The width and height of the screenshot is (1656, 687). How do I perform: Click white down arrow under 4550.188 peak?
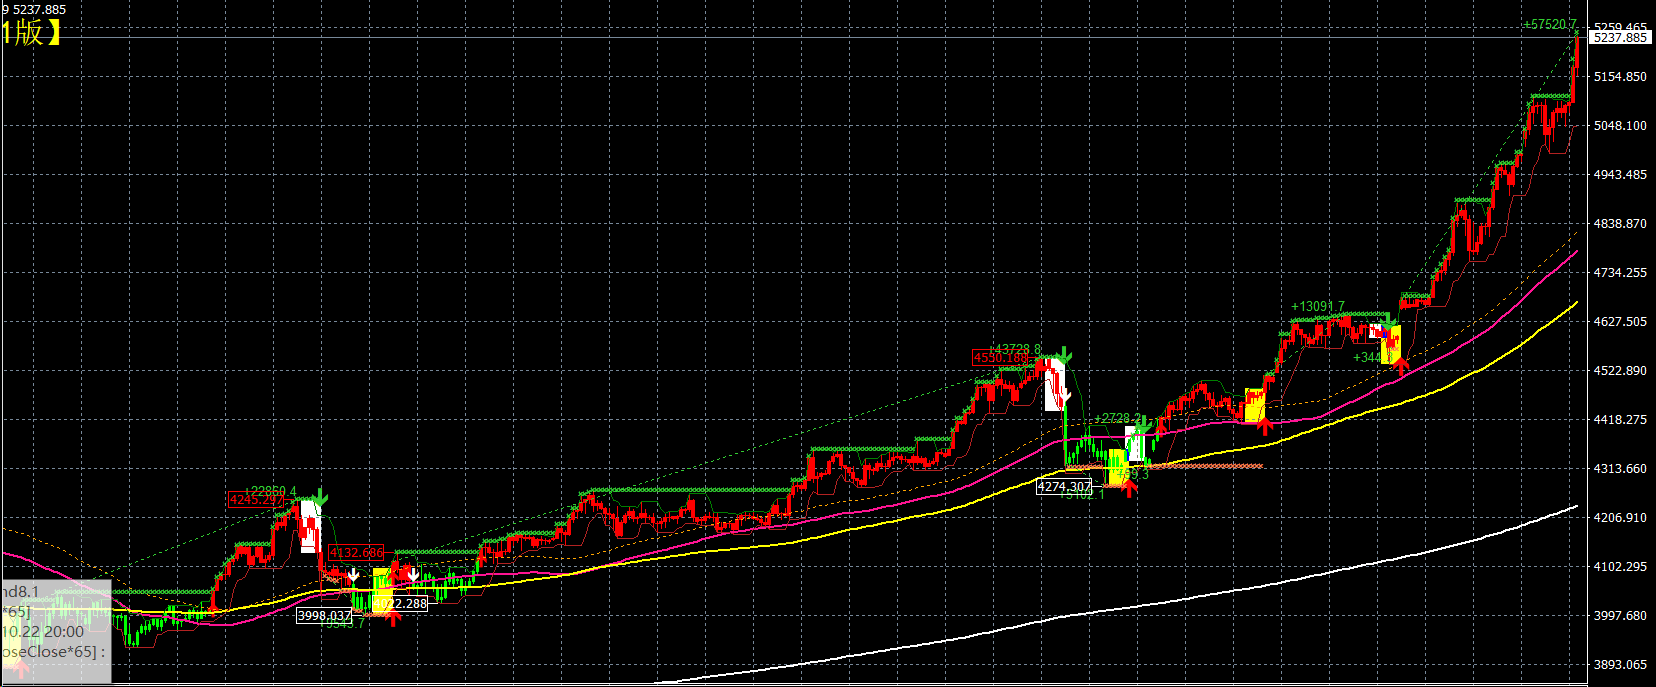coord(1066,395)
